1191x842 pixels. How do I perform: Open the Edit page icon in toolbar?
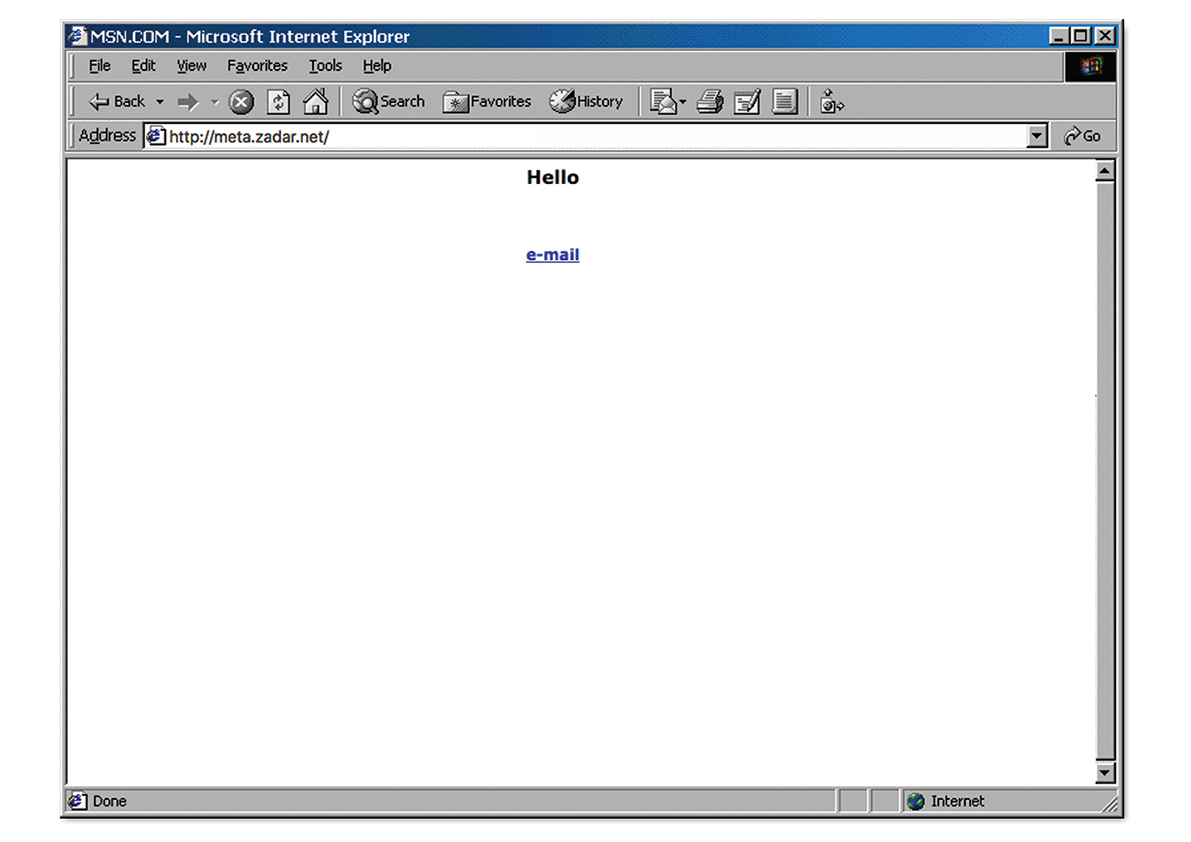point(747,102)
